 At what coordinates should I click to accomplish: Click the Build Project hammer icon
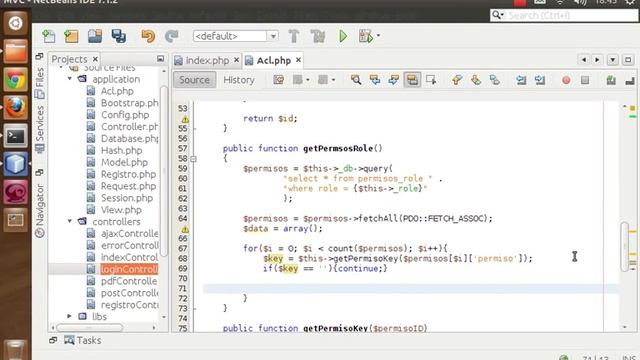[x=293, y=36]
